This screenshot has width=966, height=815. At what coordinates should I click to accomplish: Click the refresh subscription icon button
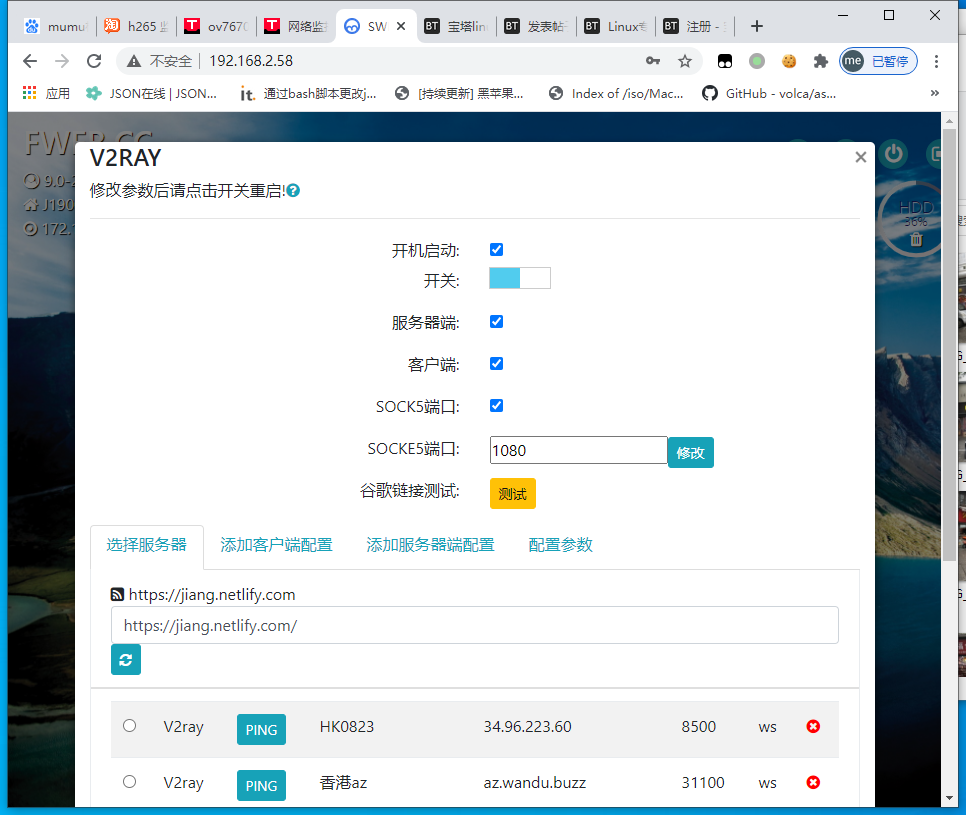(x=126, y=660)
